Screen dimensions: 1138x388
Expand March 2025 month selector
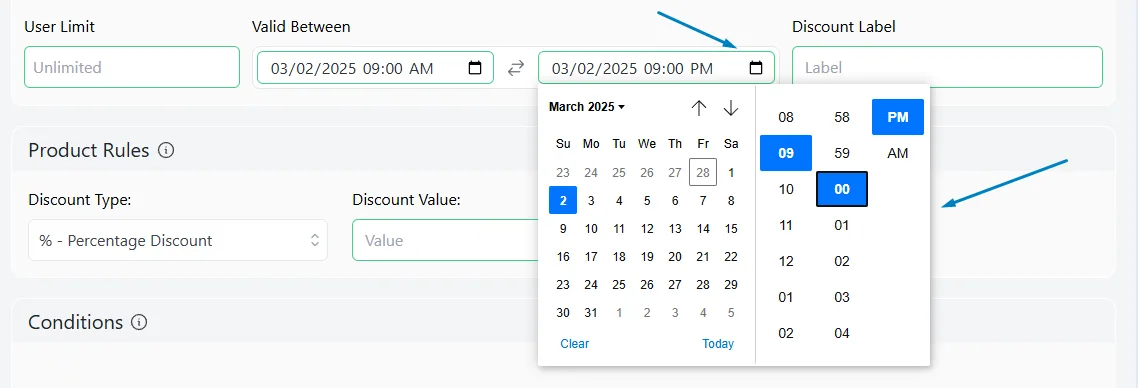tap(586, 107)
